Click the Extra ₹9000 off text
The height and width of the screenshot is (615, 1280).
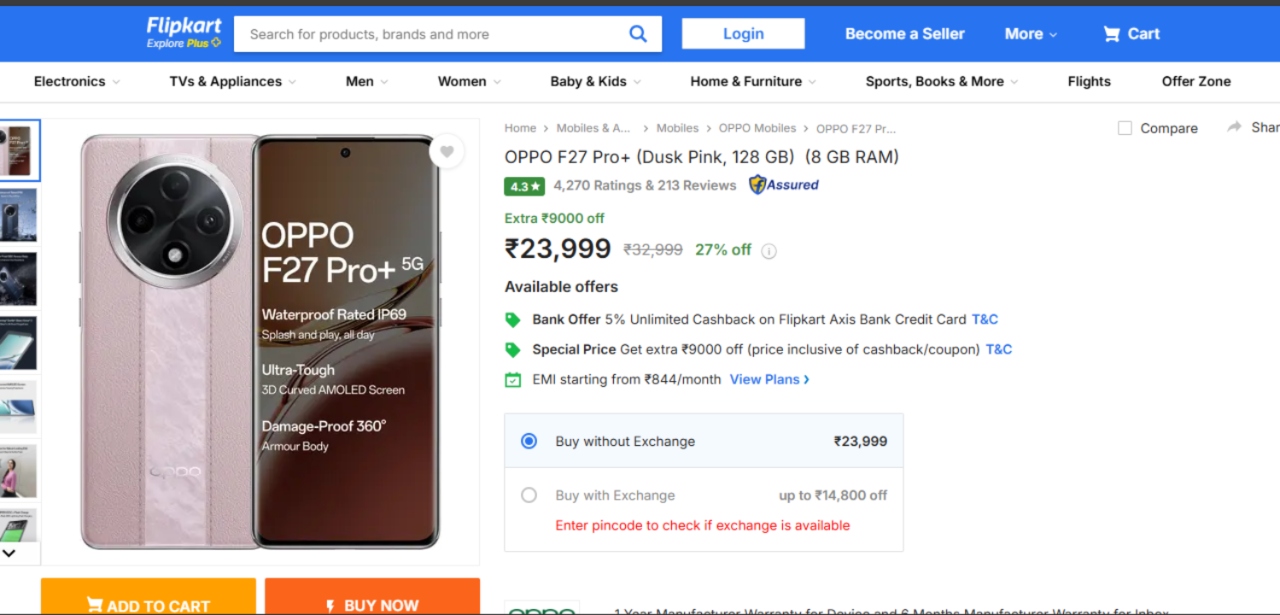coord(554,218)
